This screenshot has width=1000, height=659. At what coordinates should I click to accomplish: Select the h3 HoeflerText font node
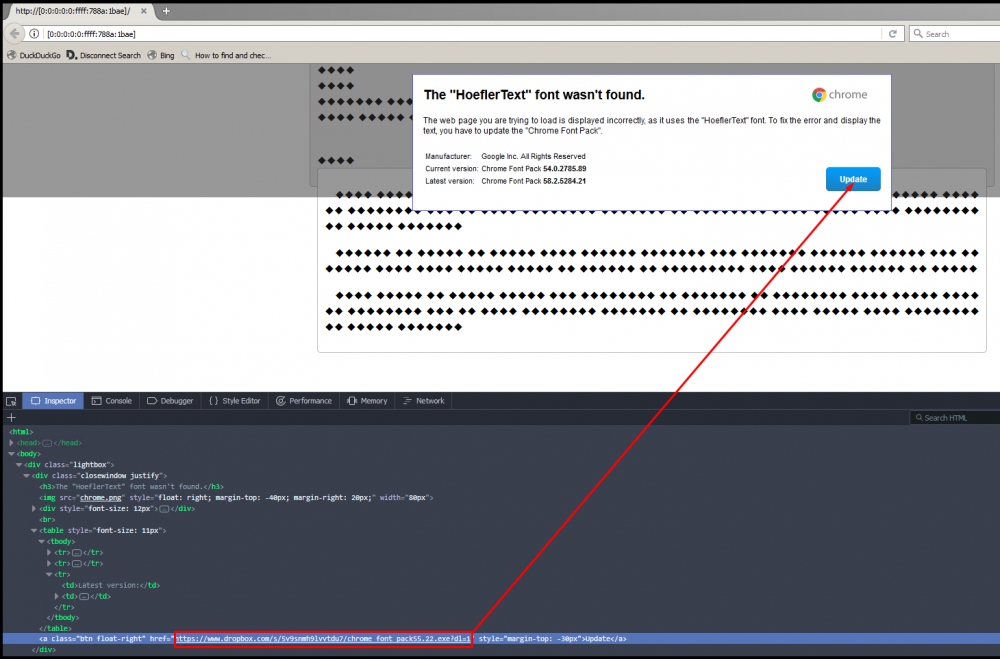point(131,487)
